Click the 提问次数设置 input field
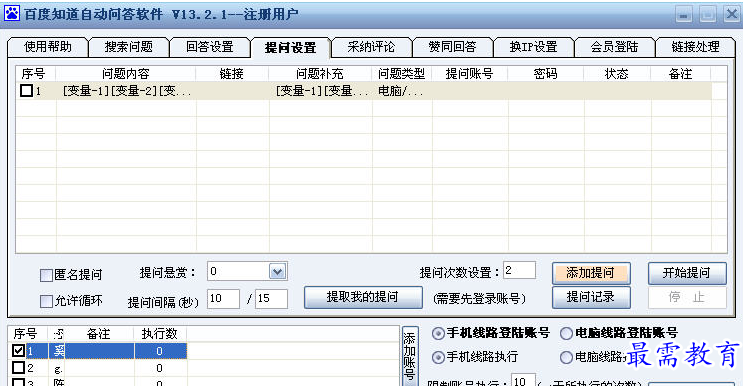Viewport: 748px width, 386px height. [519, 271]
